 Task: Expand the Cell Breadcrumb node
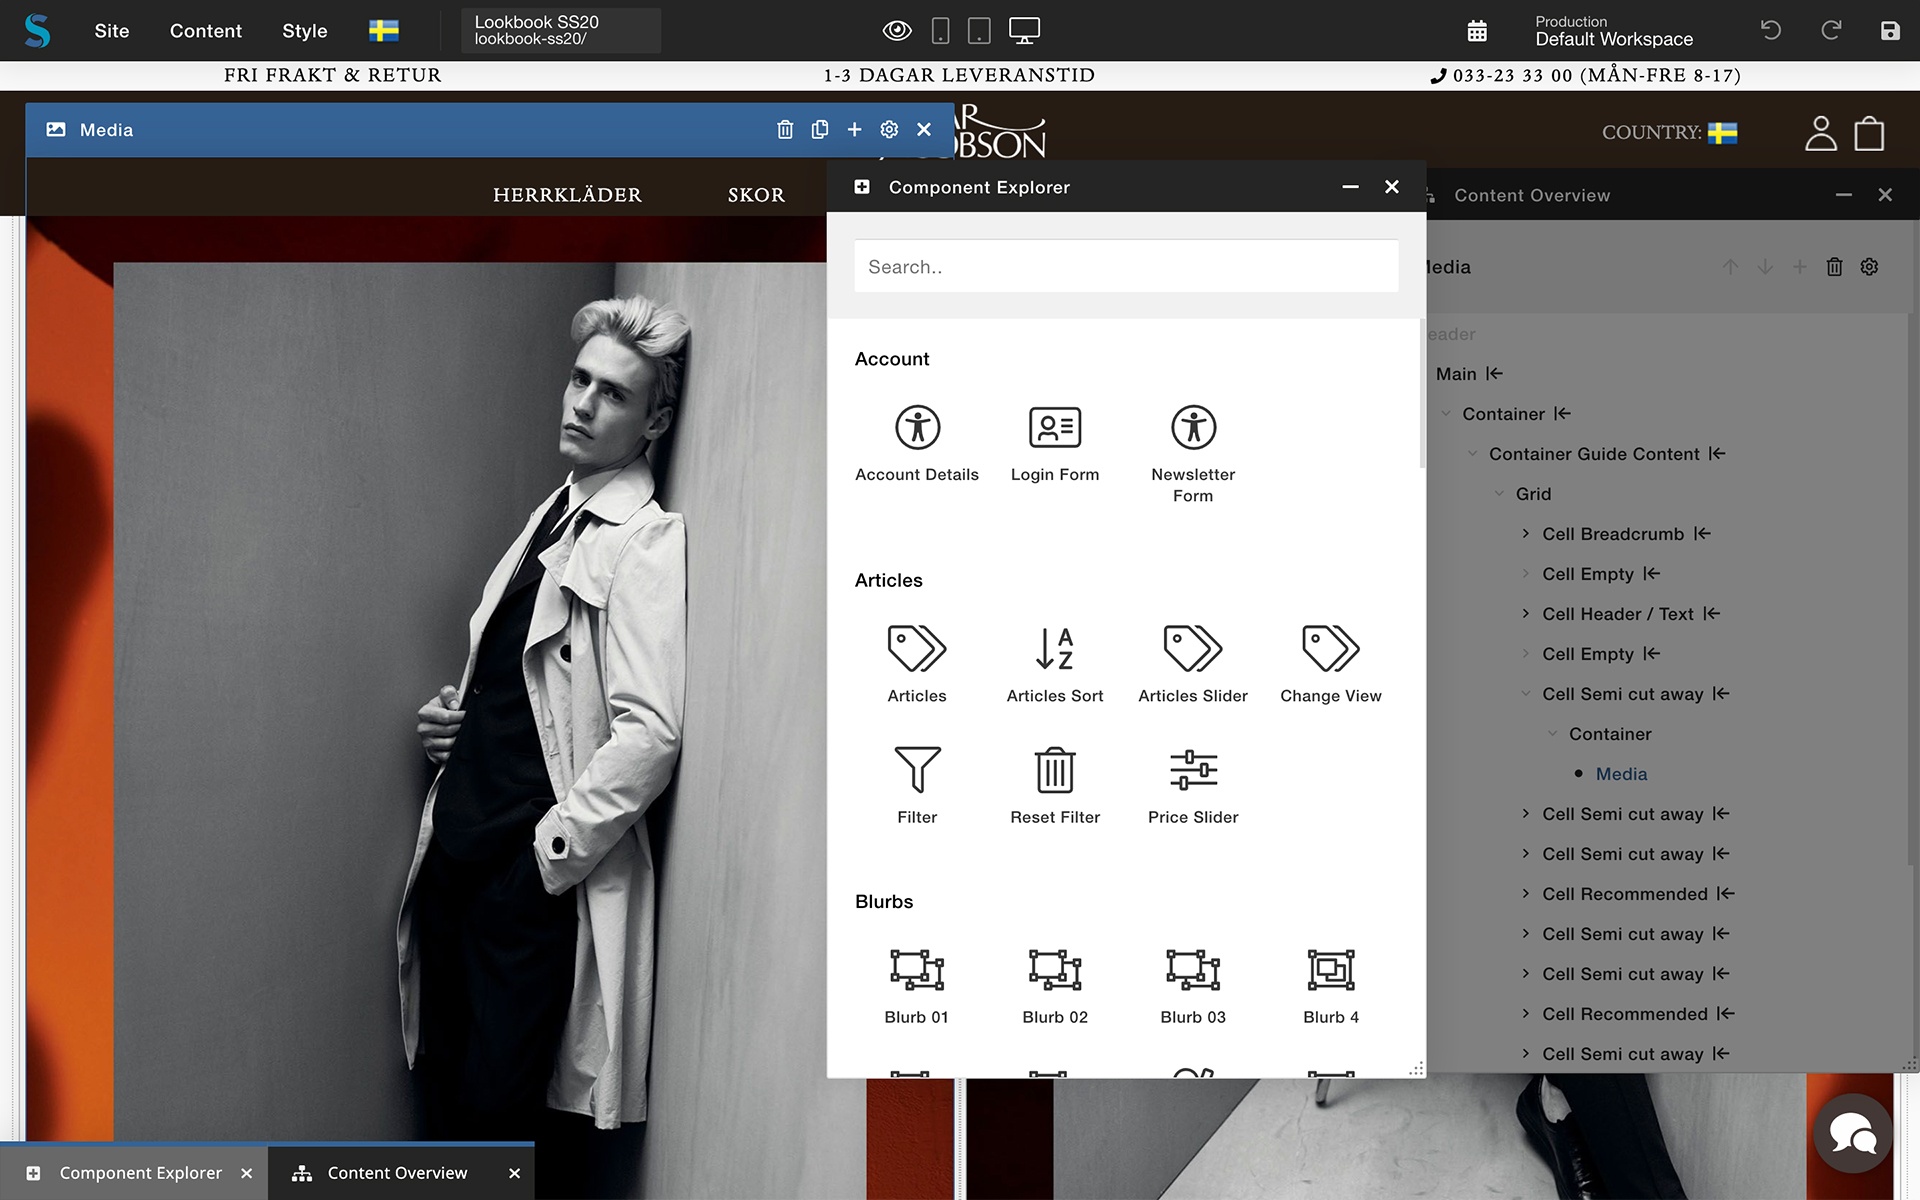pyautogui.click(x=1526, y=533)
